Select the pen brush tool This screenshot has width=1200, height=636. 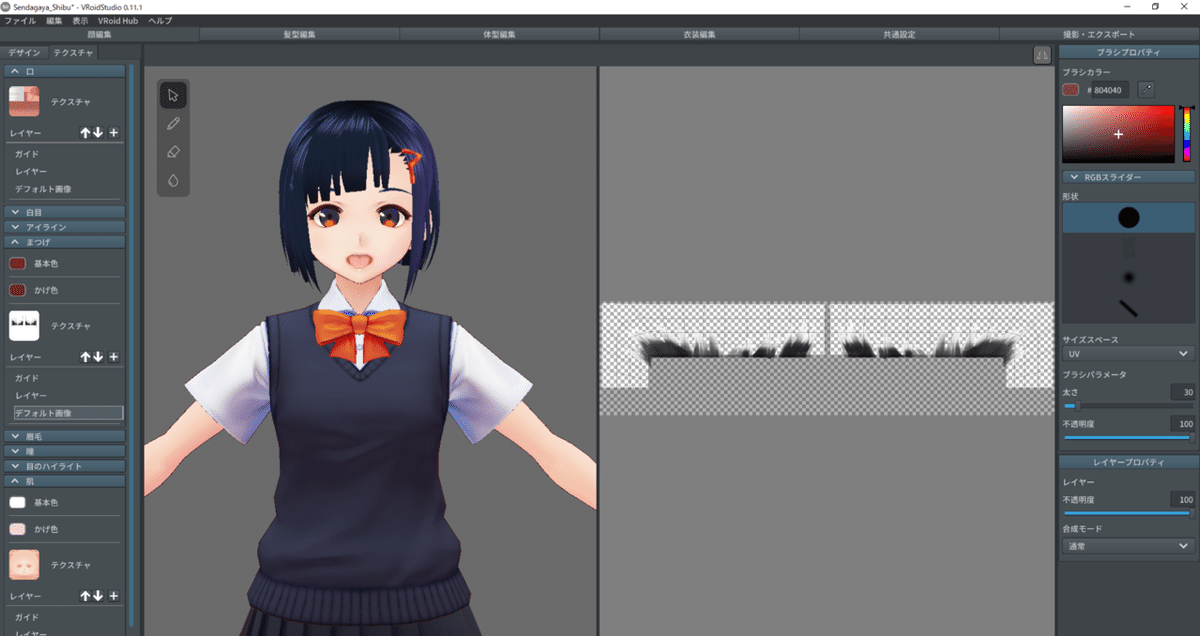point(172,123)
